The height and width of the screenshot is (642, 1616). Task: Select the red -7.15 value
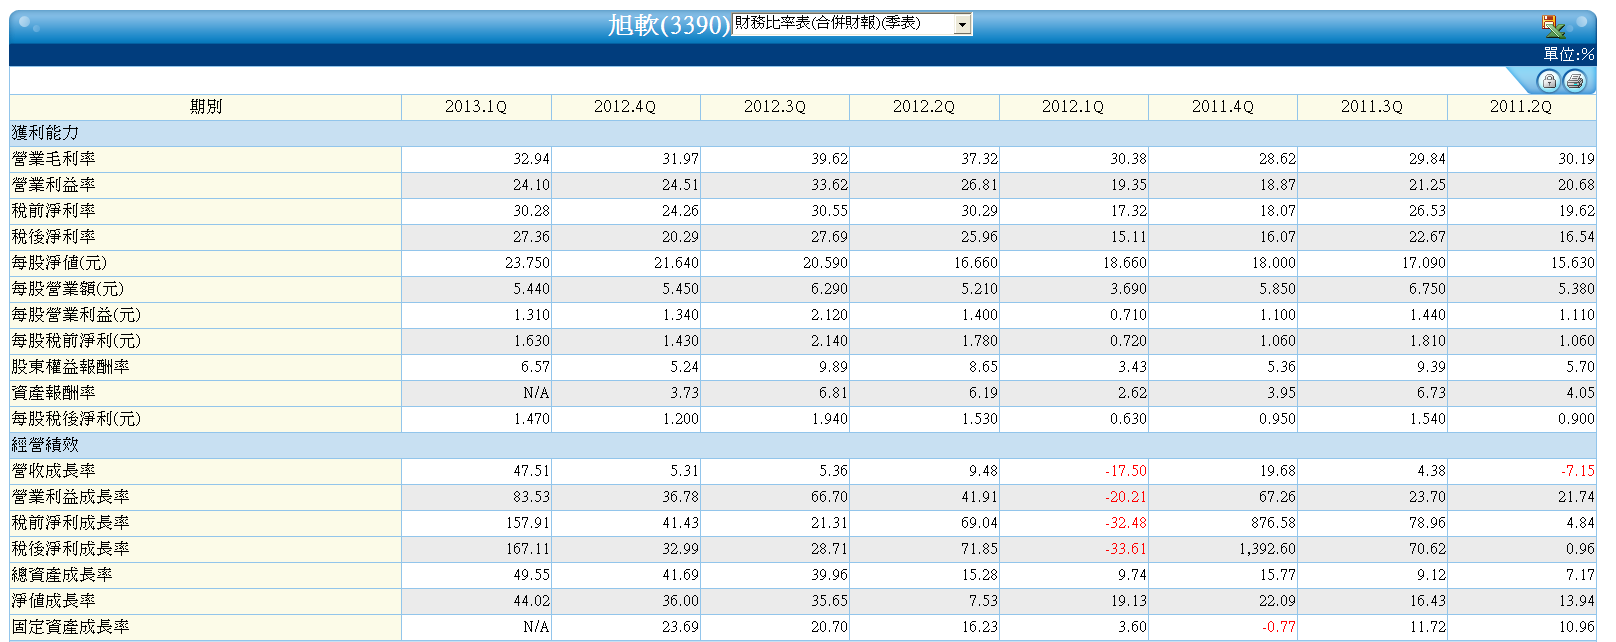click(1578, 471)
